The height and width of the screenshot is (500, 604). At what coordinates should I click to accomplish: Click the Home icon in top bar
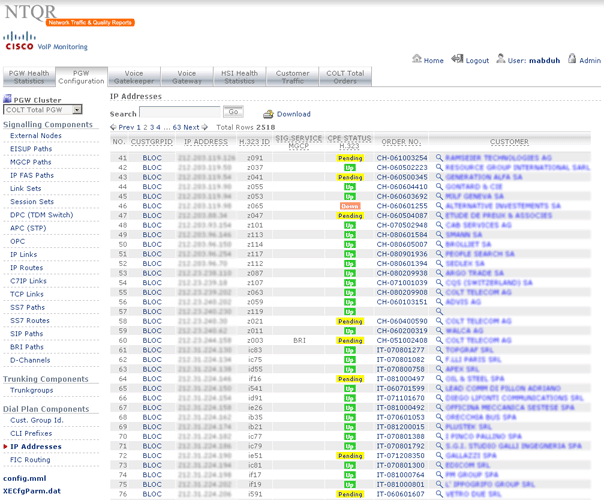tap(417, 60)
